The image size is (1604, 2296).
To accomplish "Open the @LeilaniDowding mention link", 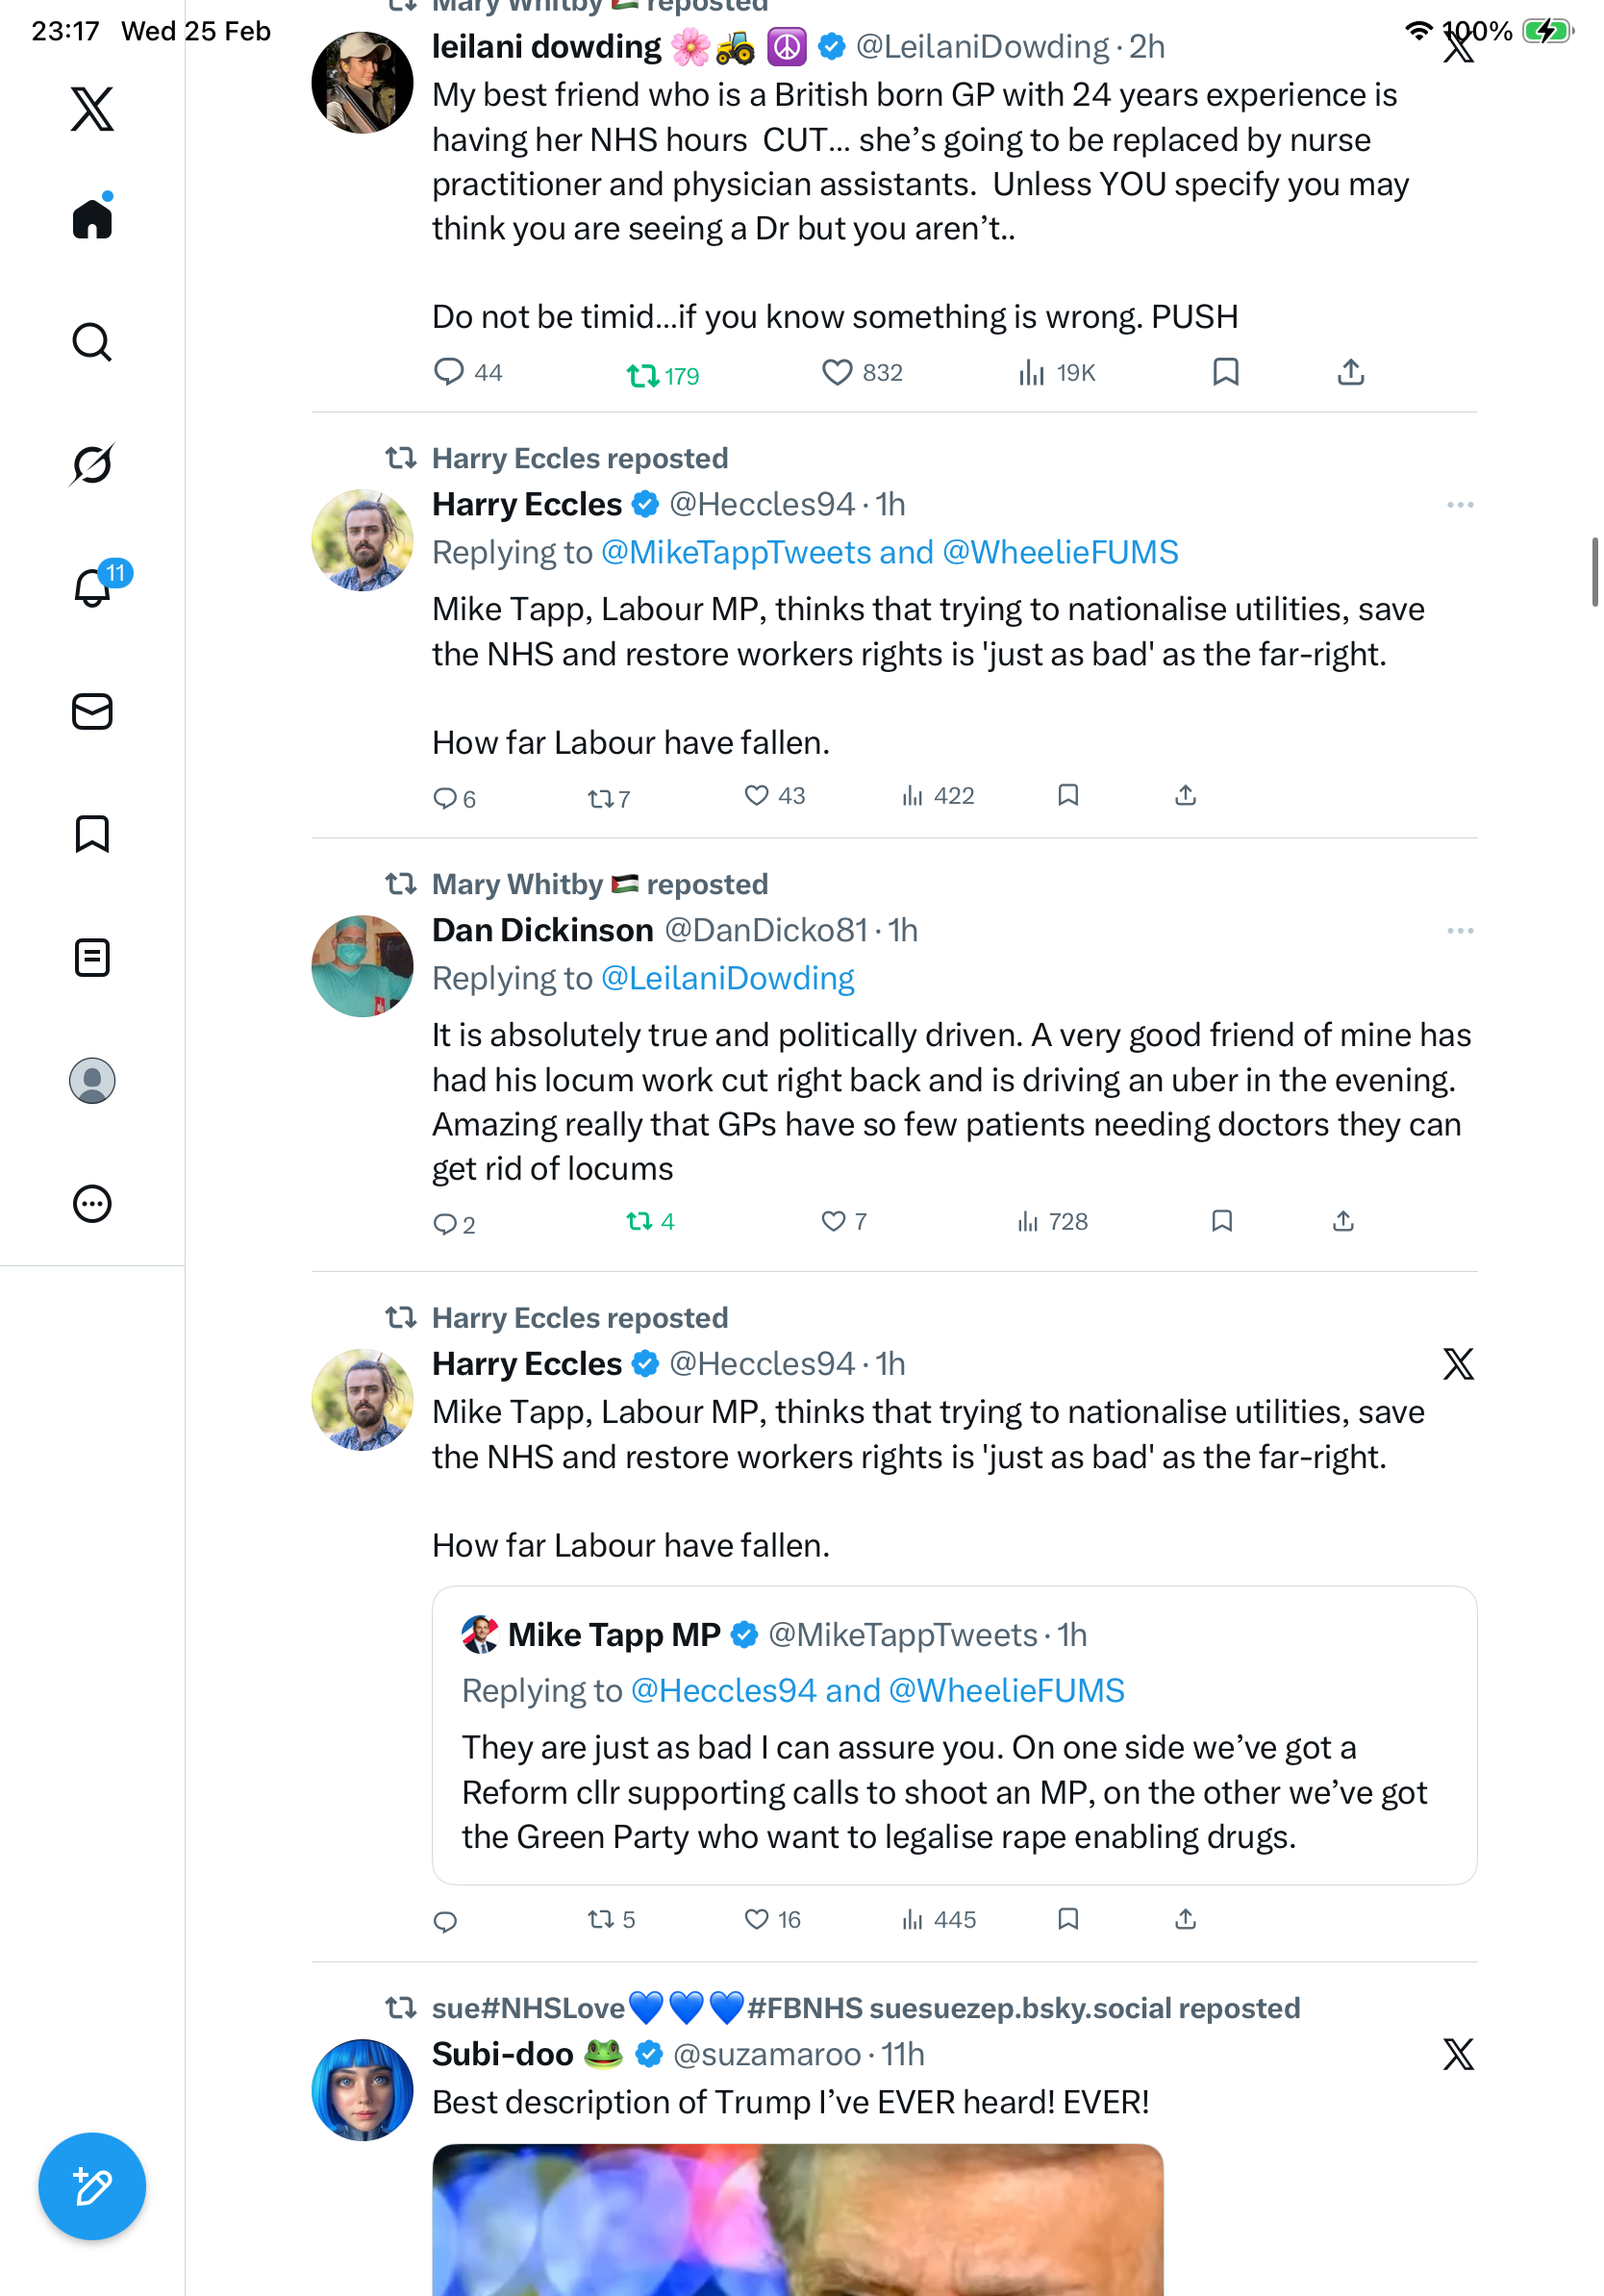I will (727, 978).
